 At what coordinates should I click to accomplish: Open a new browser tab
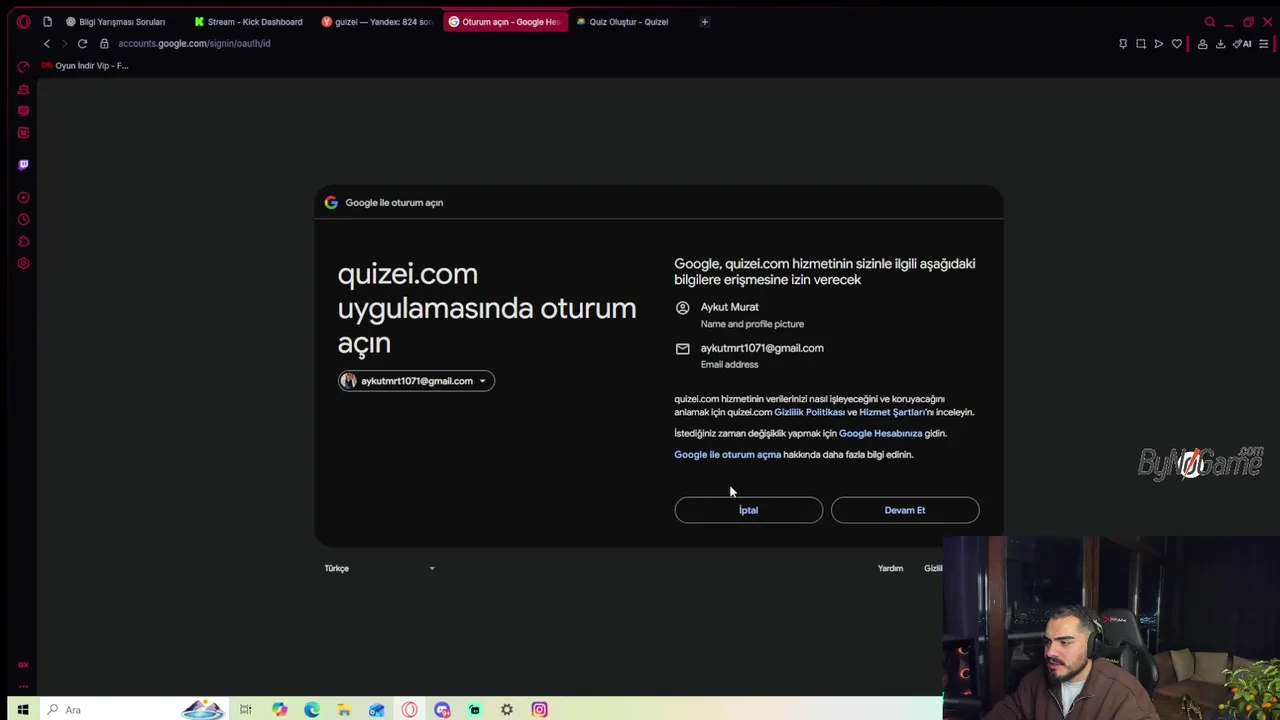pos(704,22)
